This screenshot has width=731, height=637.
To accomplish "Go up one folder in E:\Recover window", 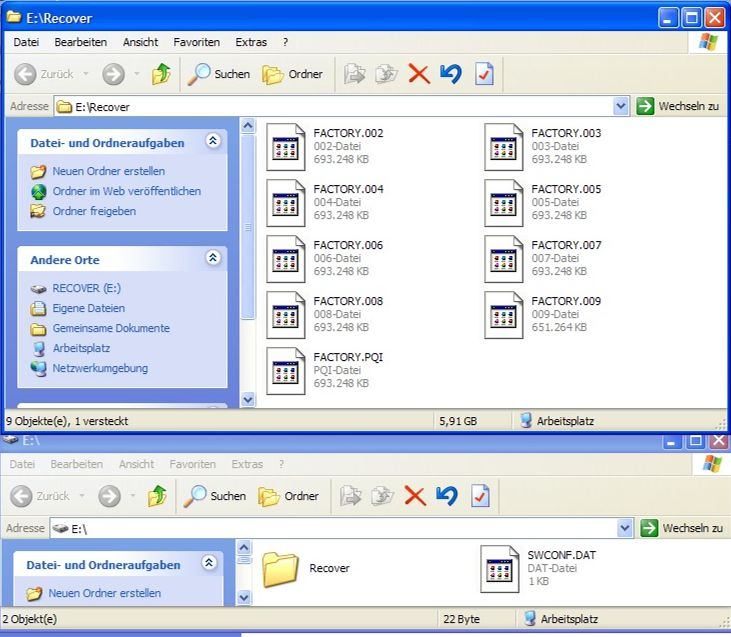I will [161, 74].
